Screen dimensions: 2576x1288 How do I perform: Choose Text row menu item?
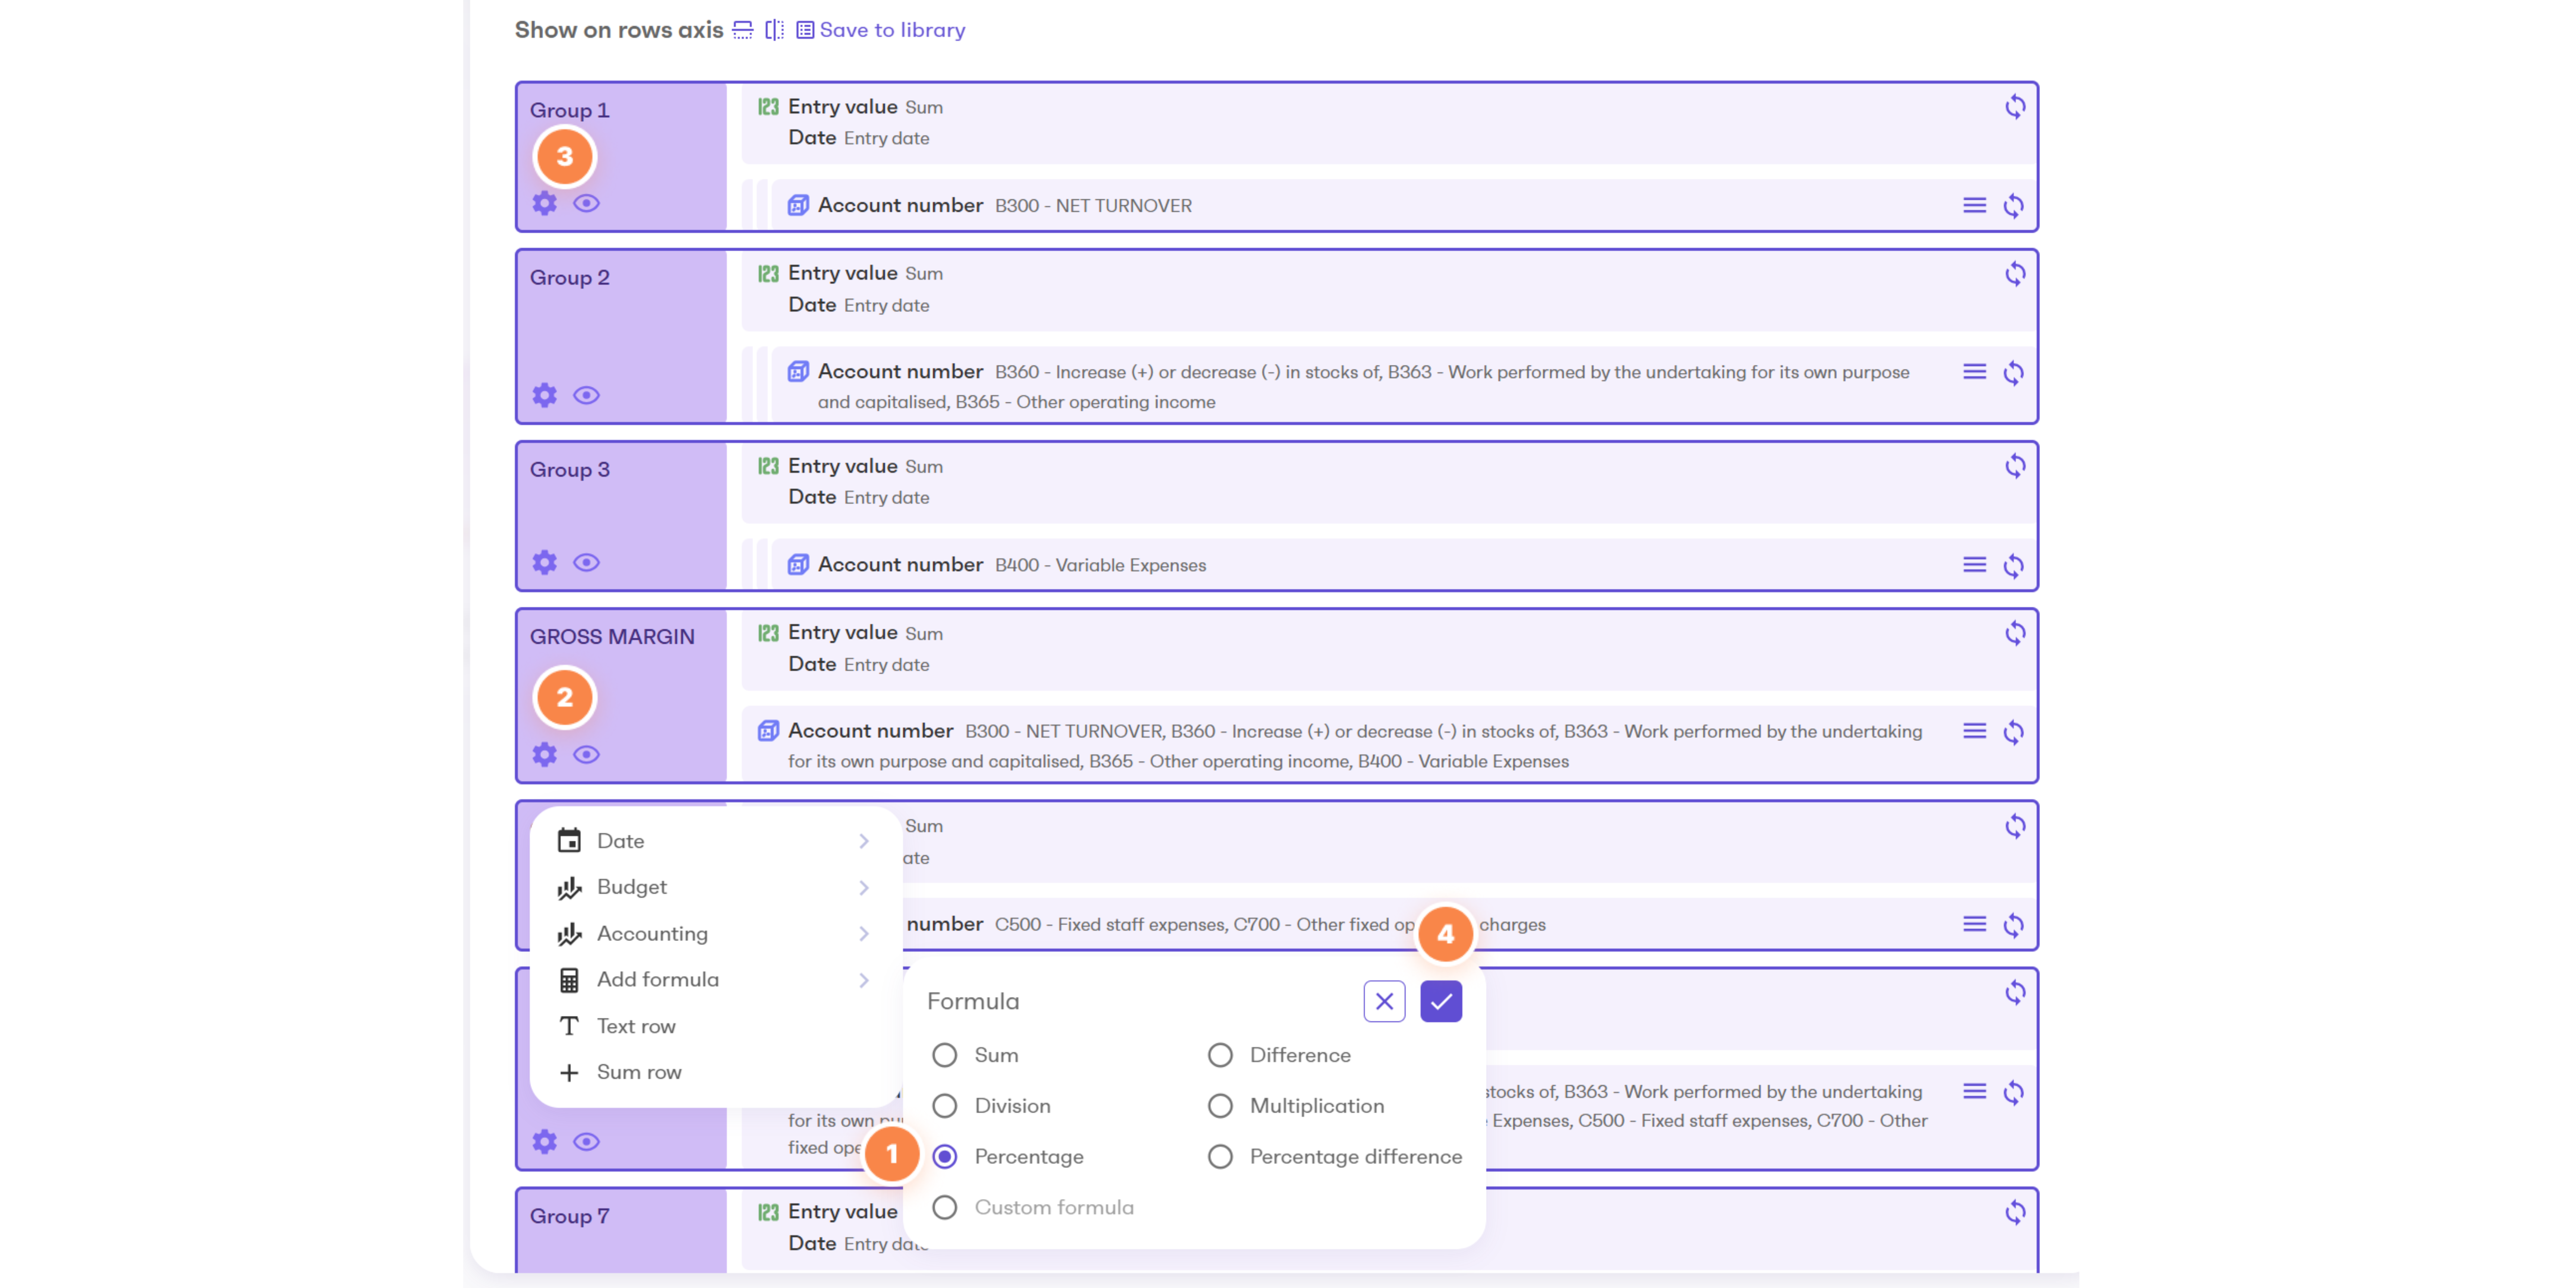click(715, 1026)
